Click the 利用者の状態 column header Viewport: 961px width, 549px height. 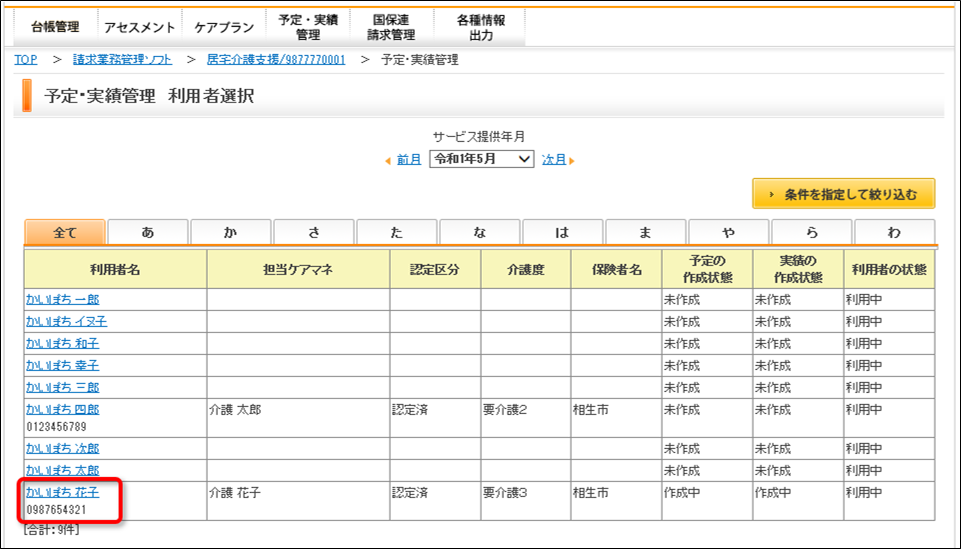(889, 269)
